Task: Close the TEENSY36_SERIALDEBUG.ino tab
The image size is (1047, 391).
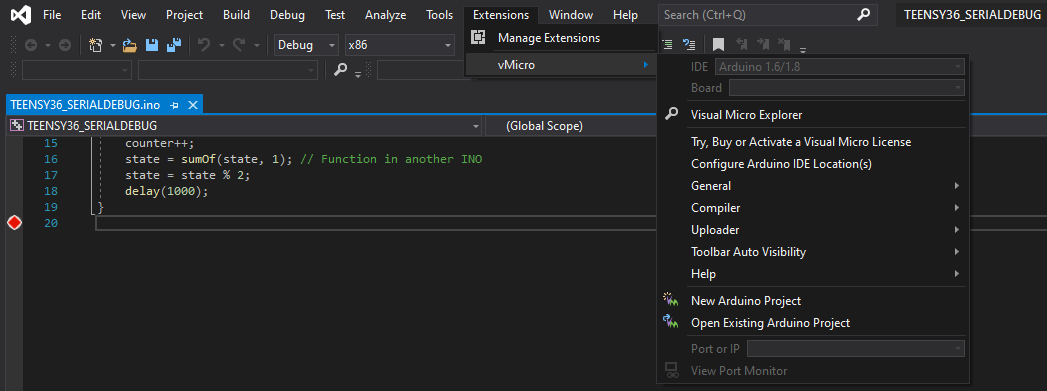Action: [192, 105]
